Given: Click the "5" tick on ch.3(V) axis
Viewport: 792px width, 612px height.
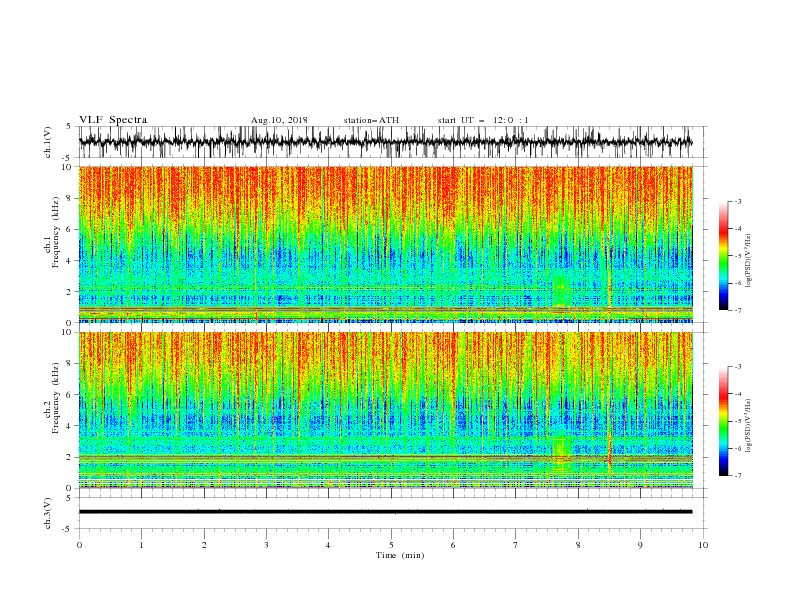Looking at the screenshot, I should click(x=69, y=497).
